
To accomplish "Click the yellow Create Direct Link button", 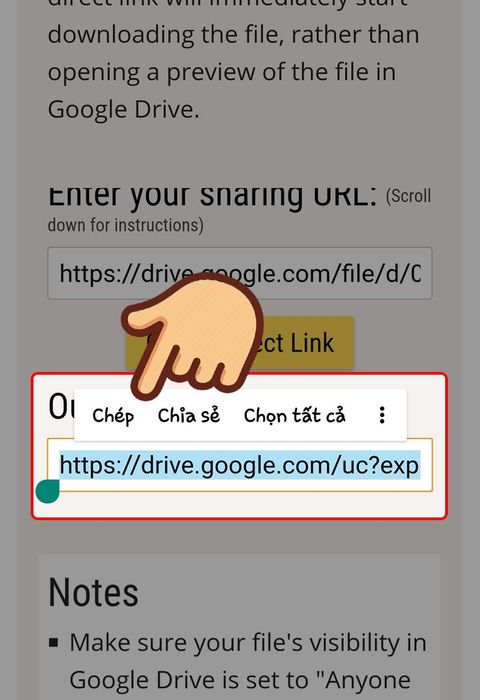I will click(x=240, y=343).
